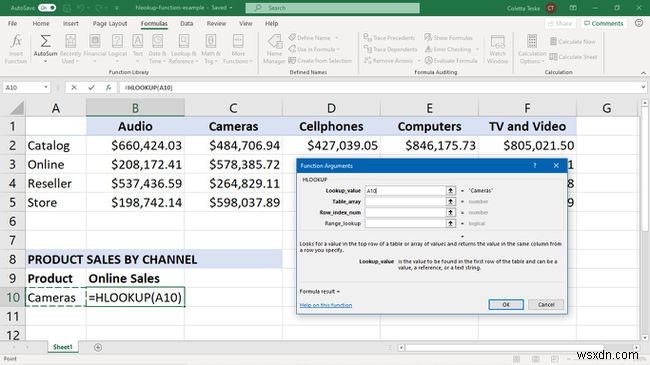Select all cells via corner triangle
This screenshot has width=650, height=365.
pos(16,108)
